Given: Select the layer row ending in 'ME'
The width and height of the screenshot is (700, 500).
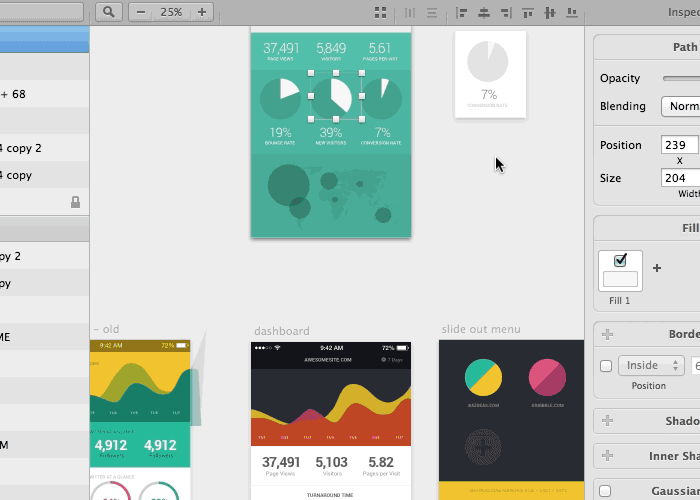Looking at the screenshot, I should (45, 337).
